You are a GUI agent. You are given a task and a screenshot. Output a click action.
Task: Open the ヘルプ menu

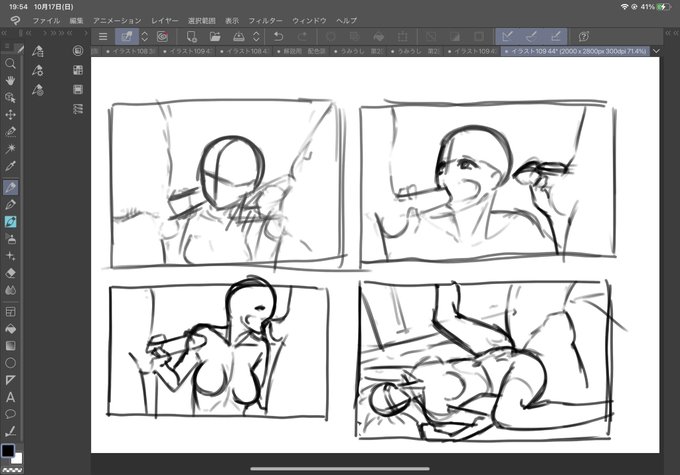click(x=347, y=20)
